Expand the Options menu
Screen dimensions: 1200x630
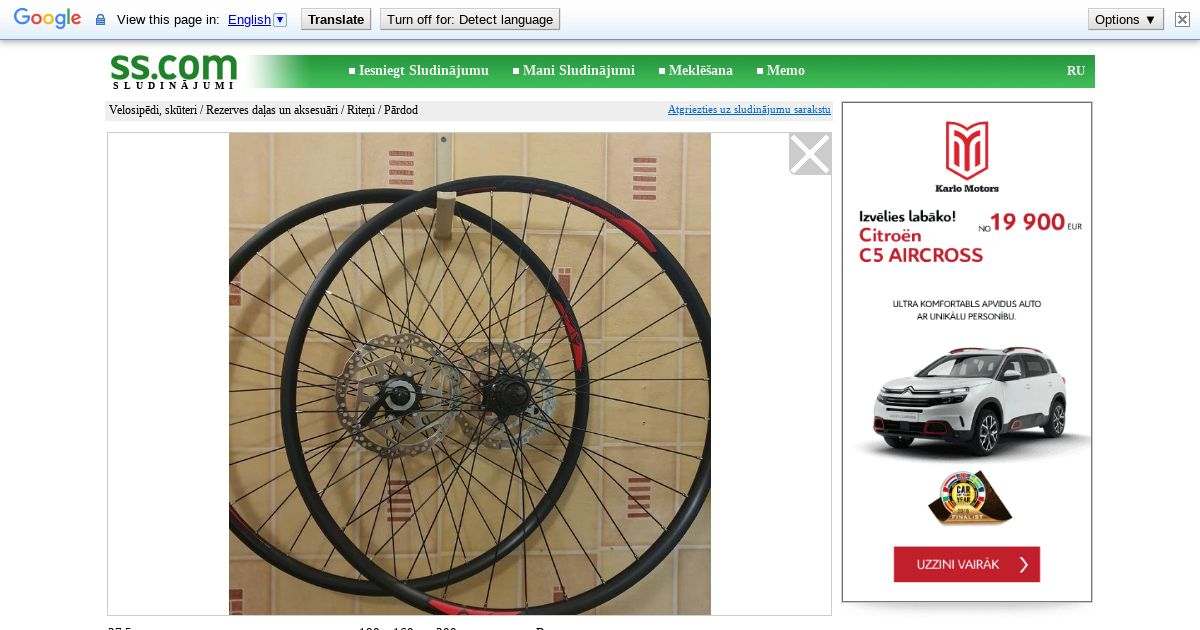[1126, 19]
